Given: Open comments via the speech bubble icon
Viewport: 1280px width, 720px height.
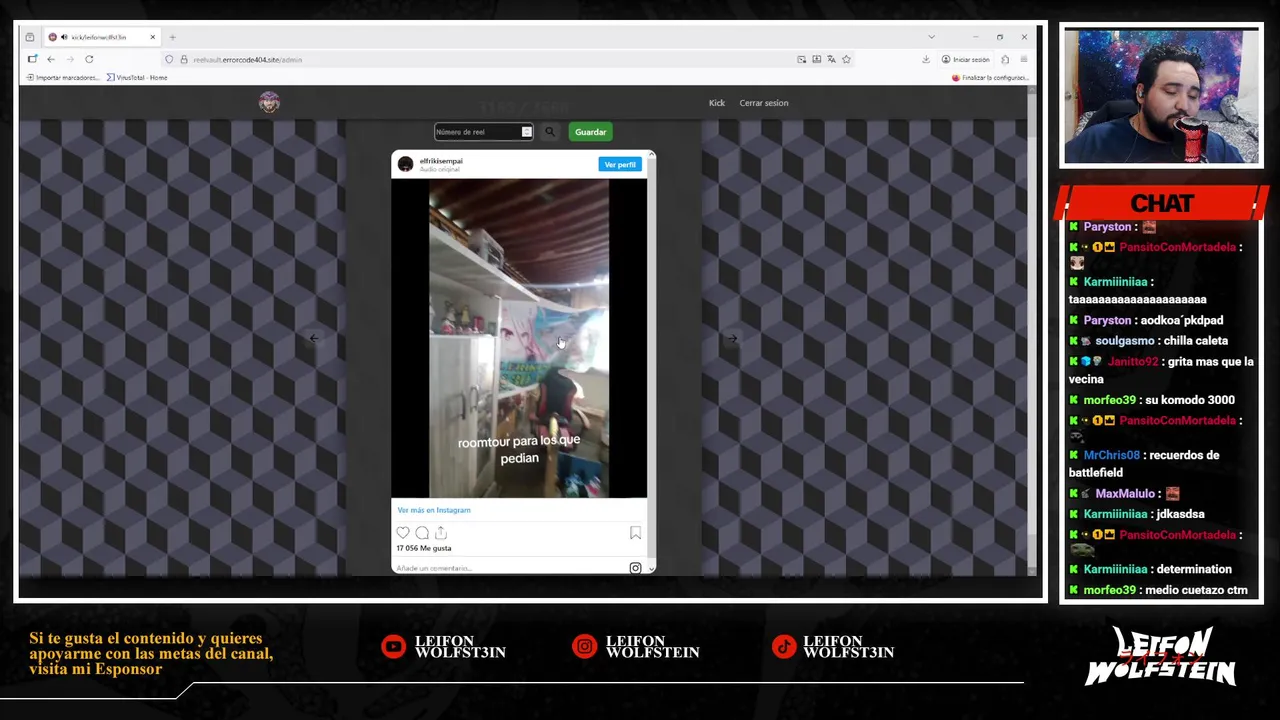Looking at the screenshot, I should [422, 533].
